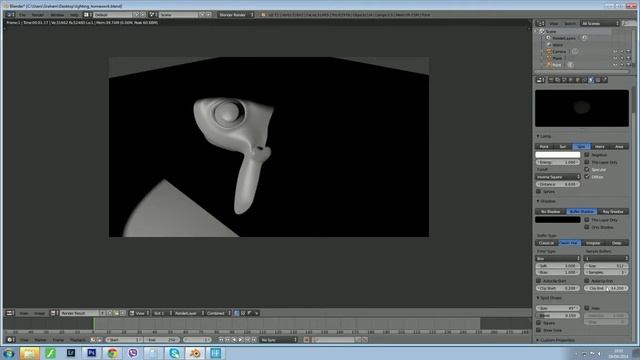The height and width of the screenshot is (360, 640).
Task: Open the Marker menu in timeline
Action: pyautogui.click(x=40, y=340)
